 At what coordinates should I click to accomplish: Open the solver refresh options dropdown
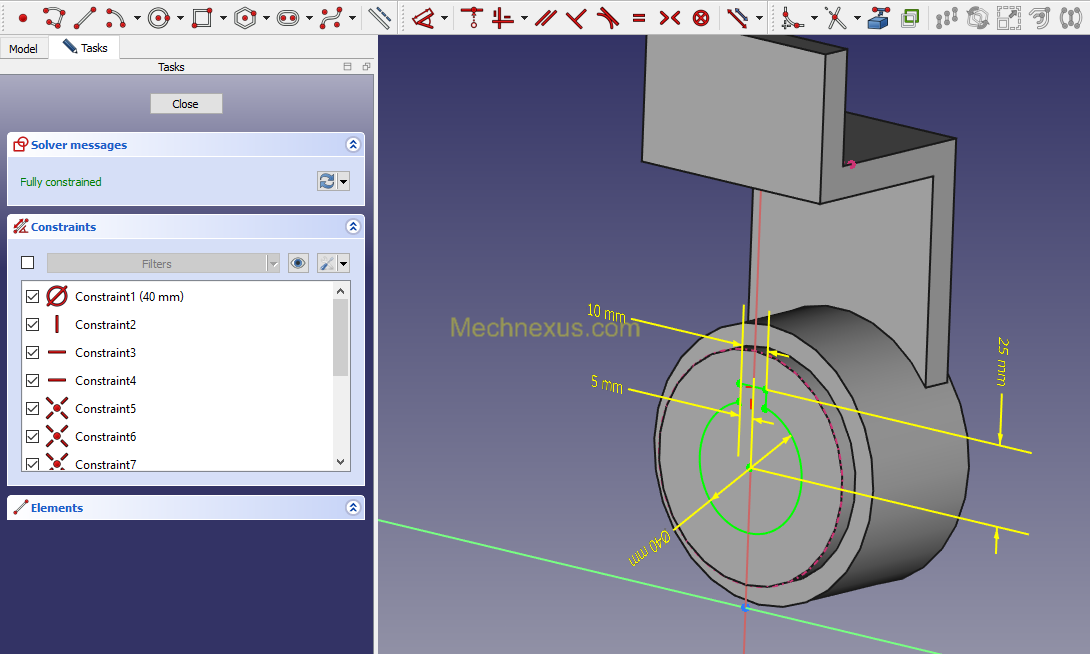(x=343, y=181)
